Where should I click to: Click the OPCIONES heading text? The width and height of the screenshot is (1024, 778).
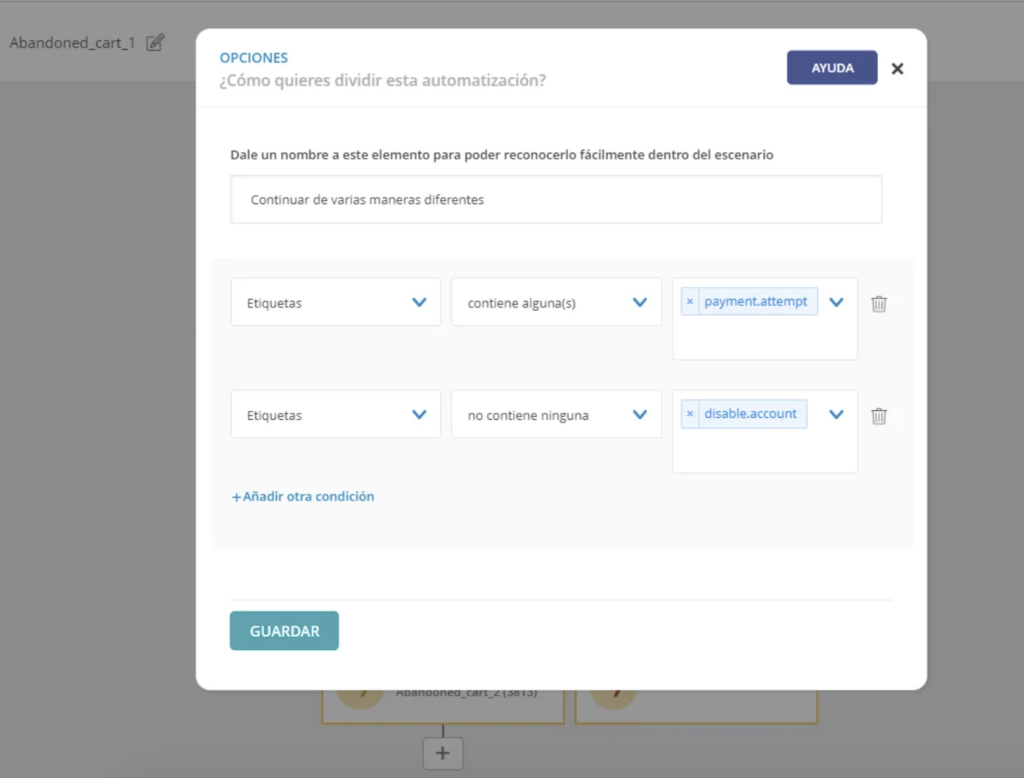[253, 57]
